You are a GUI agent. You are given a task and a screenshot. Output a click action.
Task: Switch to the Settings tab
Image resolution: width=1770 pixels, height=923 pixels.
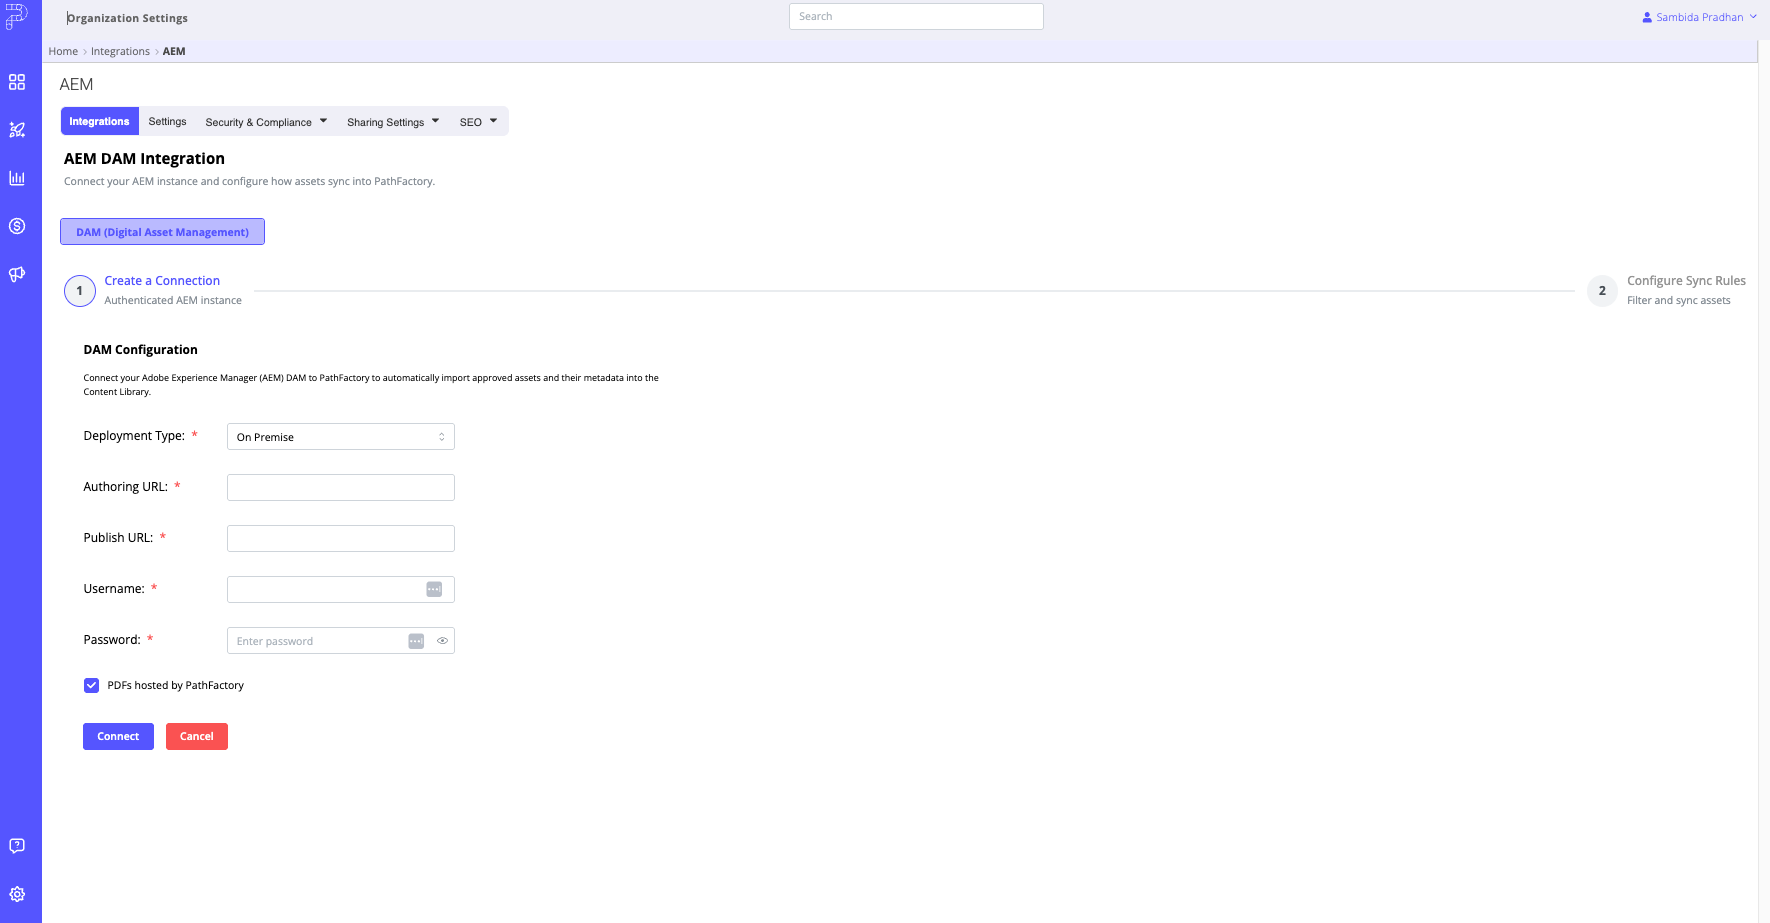167,121
